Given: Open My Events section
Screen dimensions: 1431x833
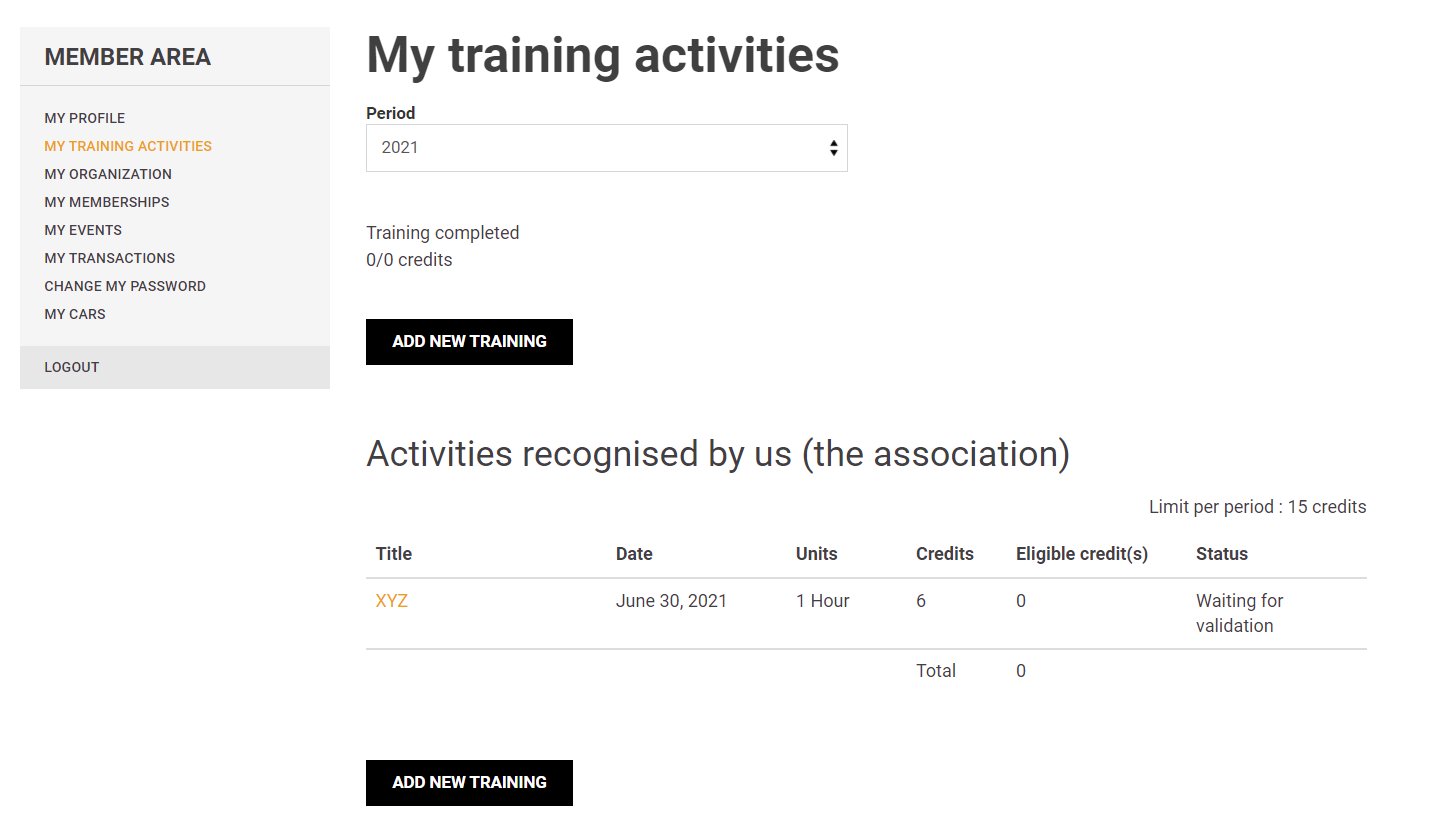Looking at the screenshot, I should click(83, 230).
